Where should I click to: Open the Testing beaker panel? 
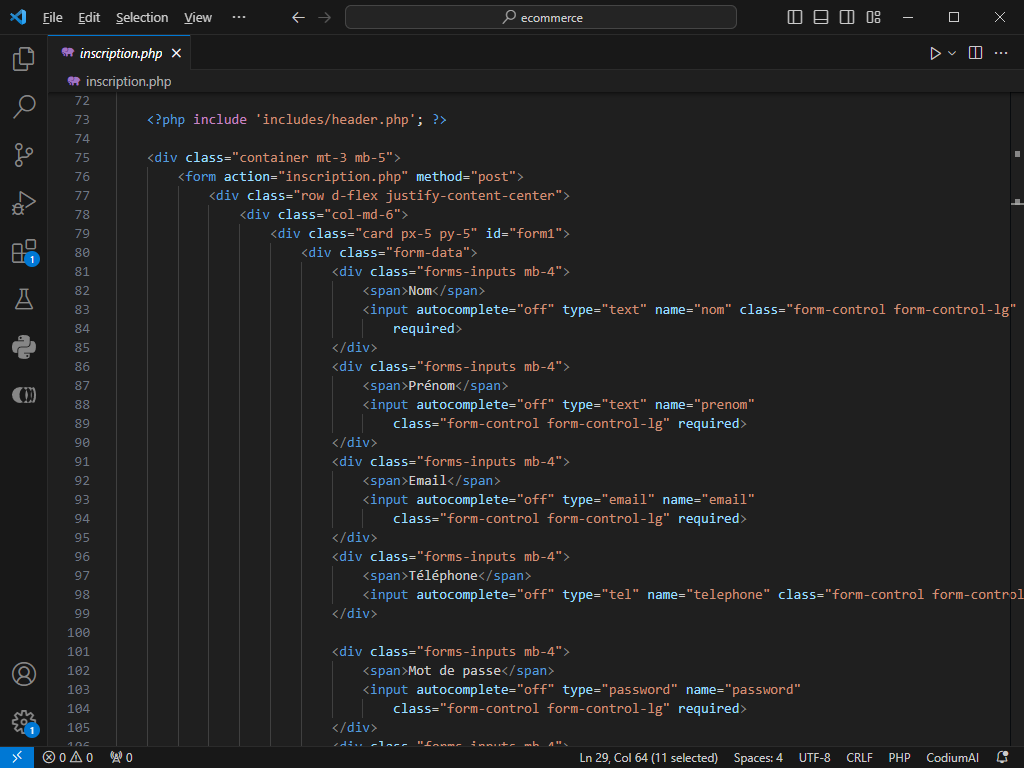(24, 299)
